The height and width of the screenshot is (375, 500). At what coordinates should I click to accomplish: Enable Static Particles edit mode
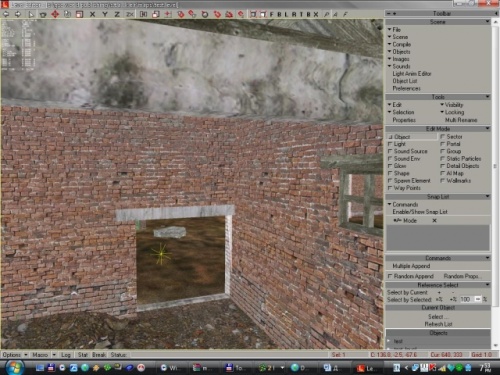[x=461, y=159]
